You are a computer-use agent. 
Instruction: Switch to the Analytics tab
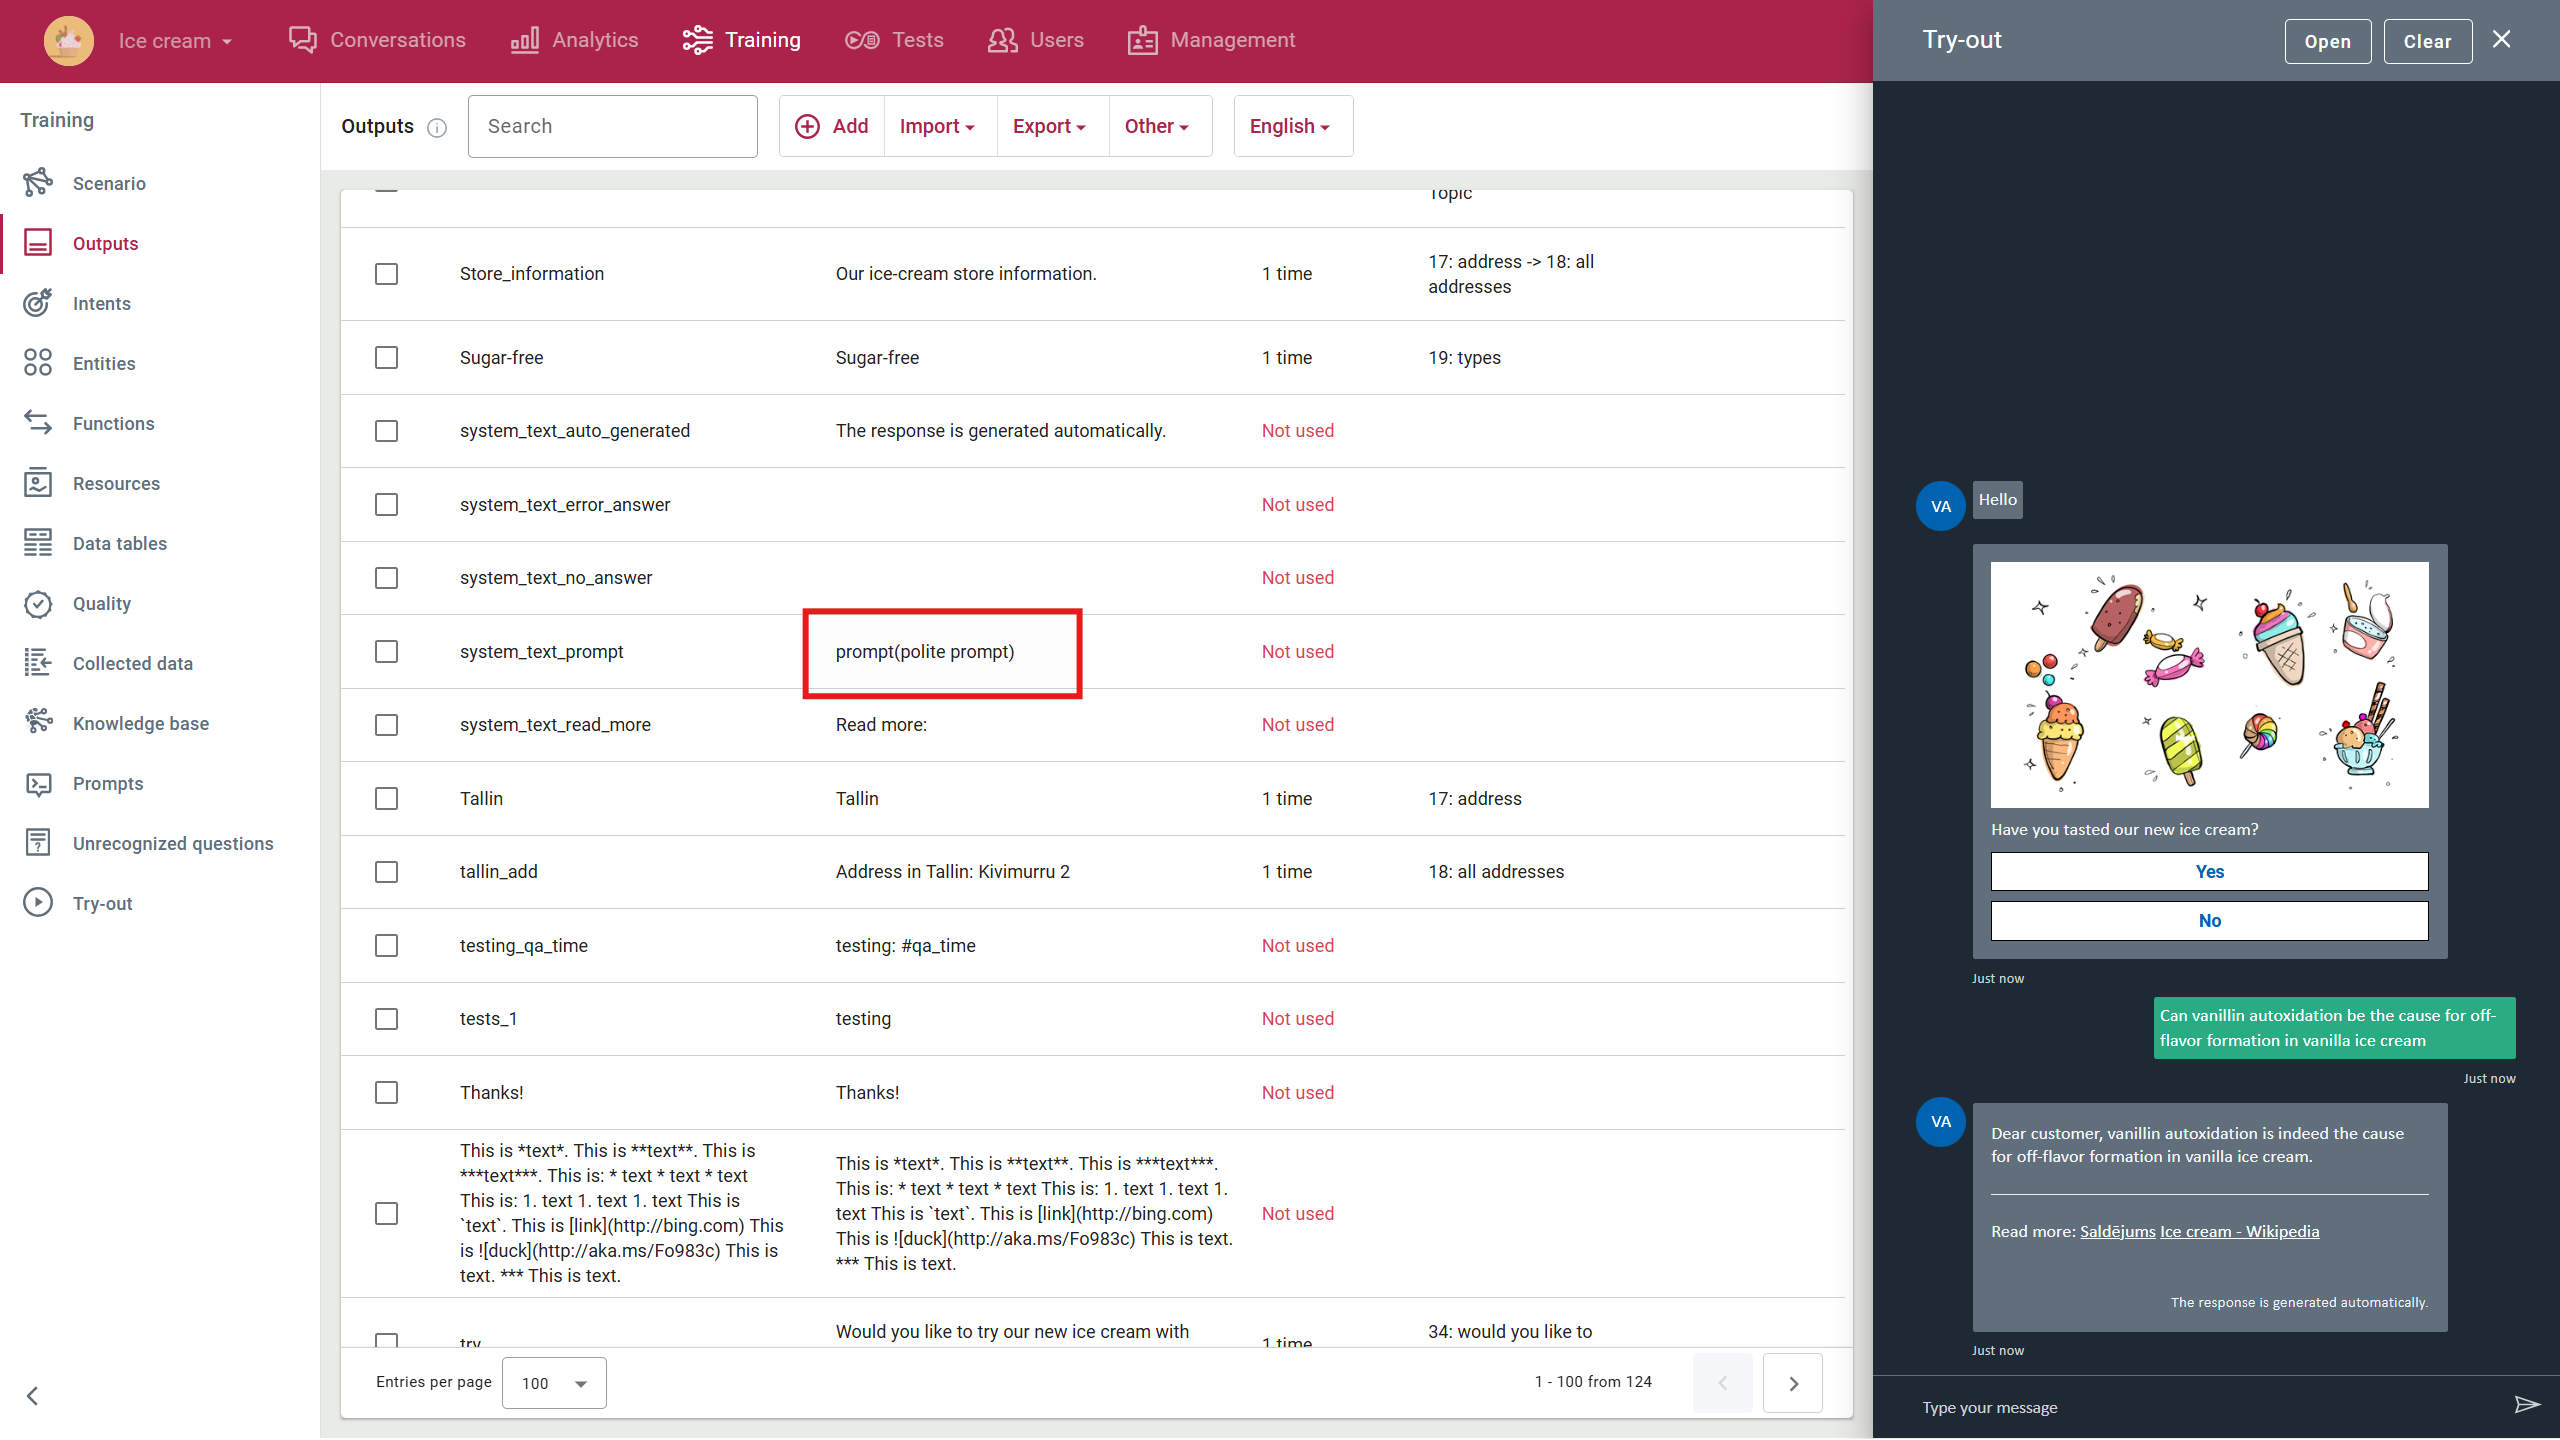(x=574, y=40)
